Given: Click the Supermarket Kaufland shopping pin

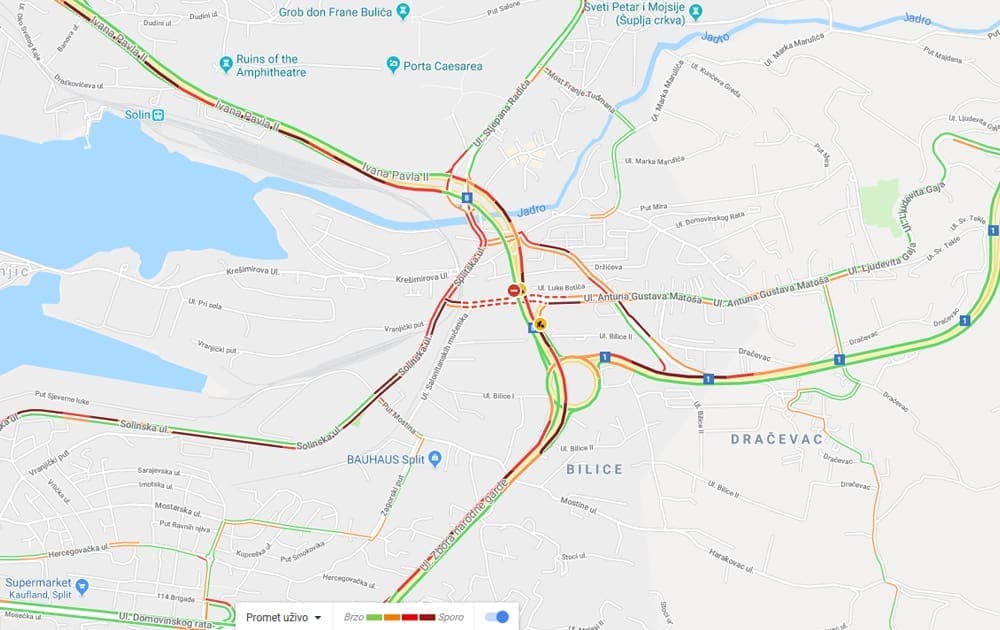Looking at the screenshot, I should 82,586.
